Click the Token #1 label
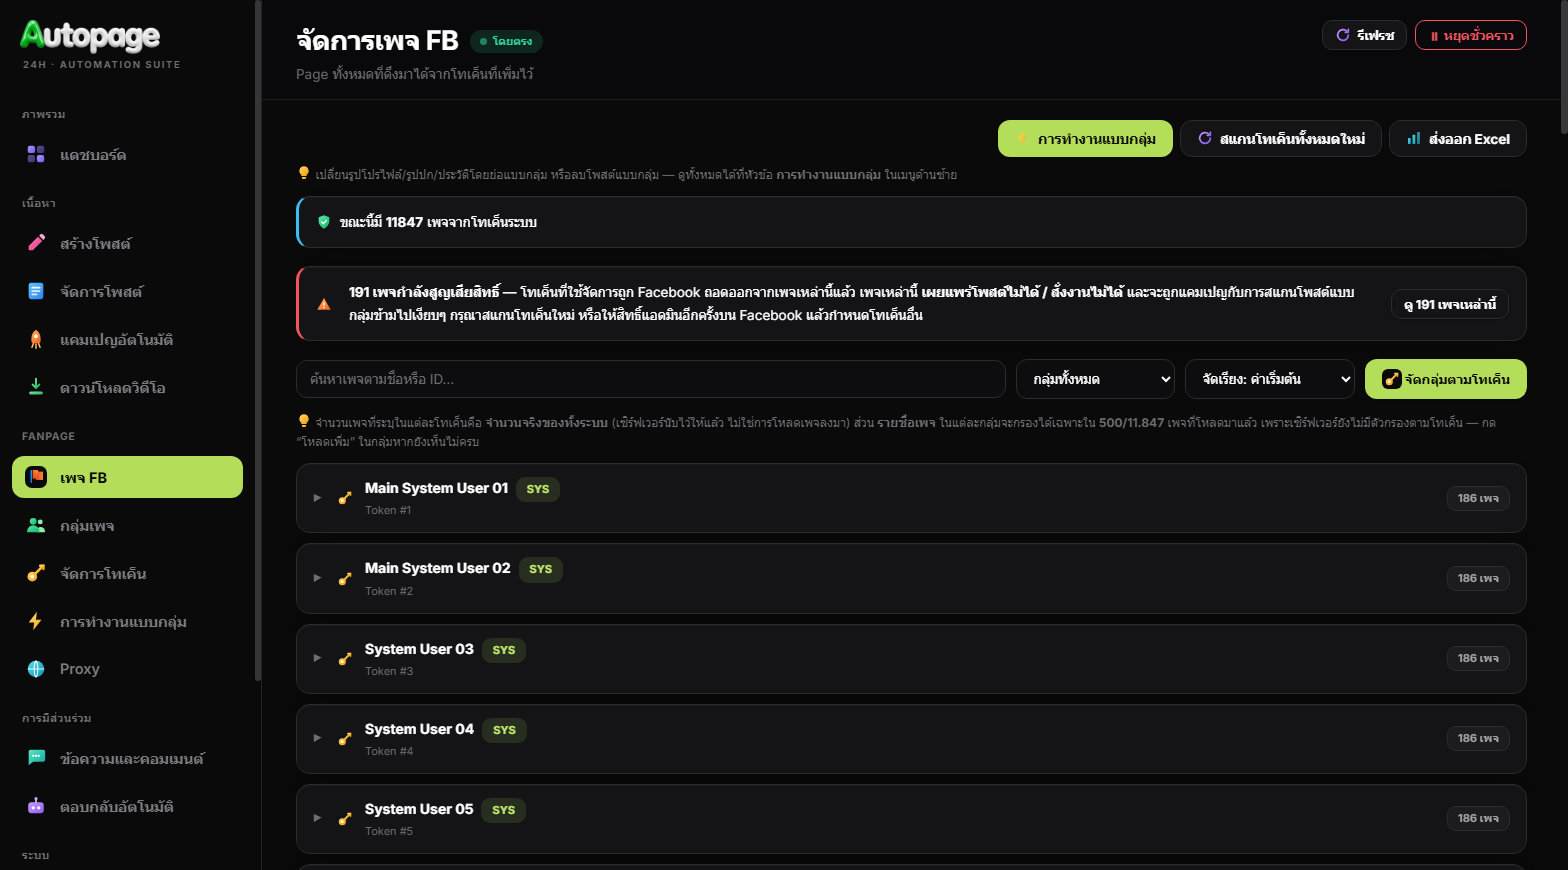The width and height of the screenshot is (1568, 870). 388,510
